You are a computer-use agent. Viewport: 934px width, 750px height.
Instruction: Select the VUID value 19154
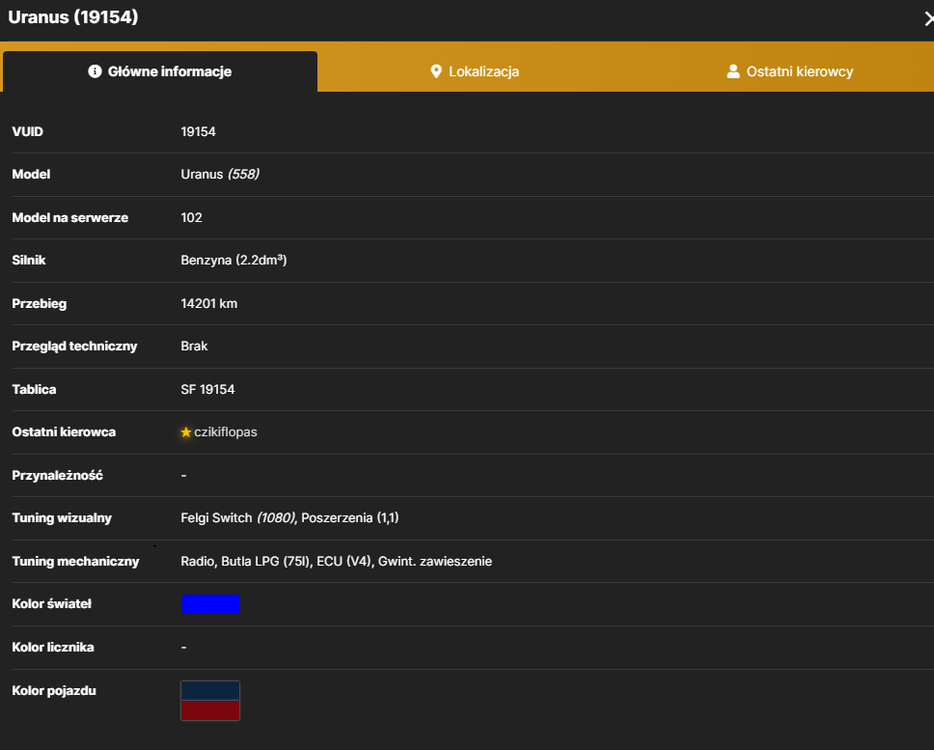pos(198,132)
